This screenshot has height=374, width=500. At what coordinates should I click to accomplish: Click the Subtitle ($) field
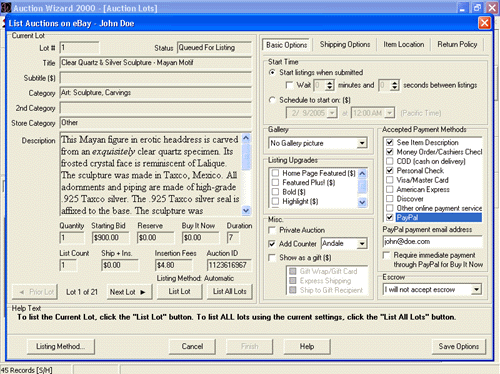156,78
